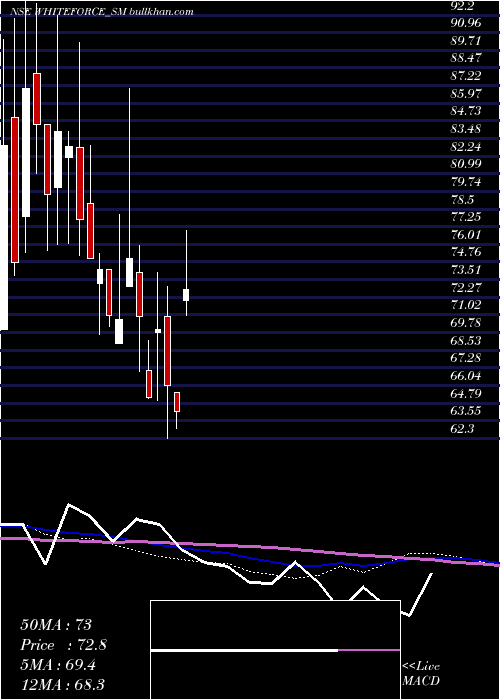The height and width of the screenshot is (700, 500).
Task: Click the 84.73 price axis label
Action: click(x=466, y=111)
